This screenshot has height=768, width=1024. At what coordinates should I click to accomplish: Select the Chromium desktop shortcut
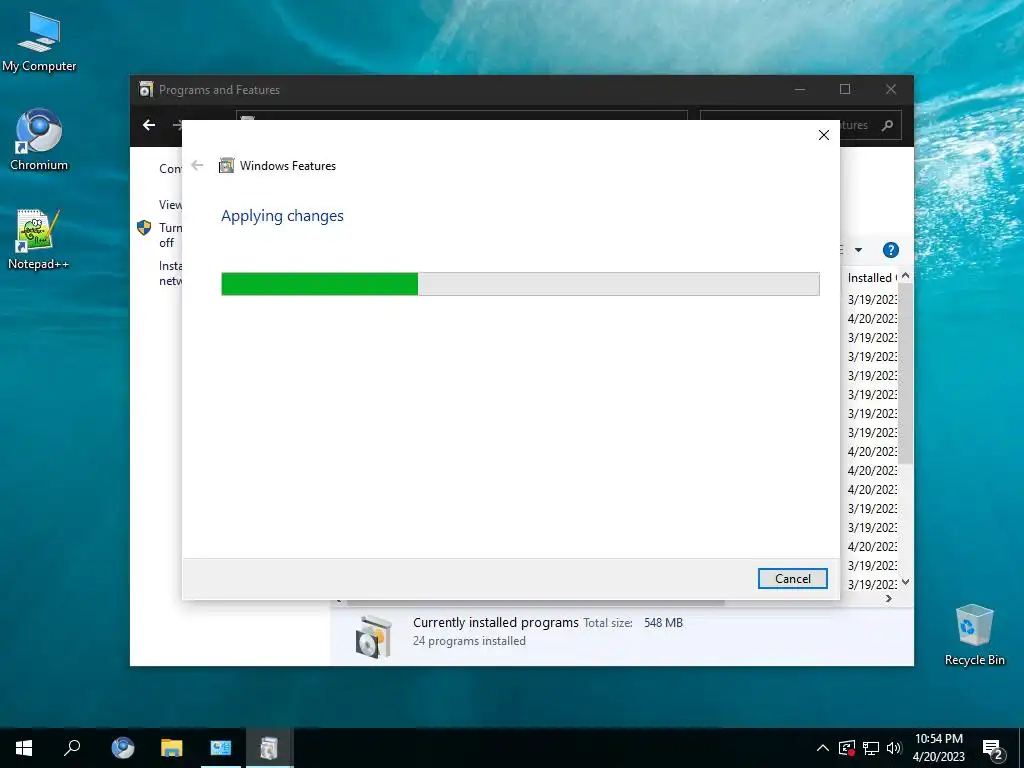coord(39,140)
